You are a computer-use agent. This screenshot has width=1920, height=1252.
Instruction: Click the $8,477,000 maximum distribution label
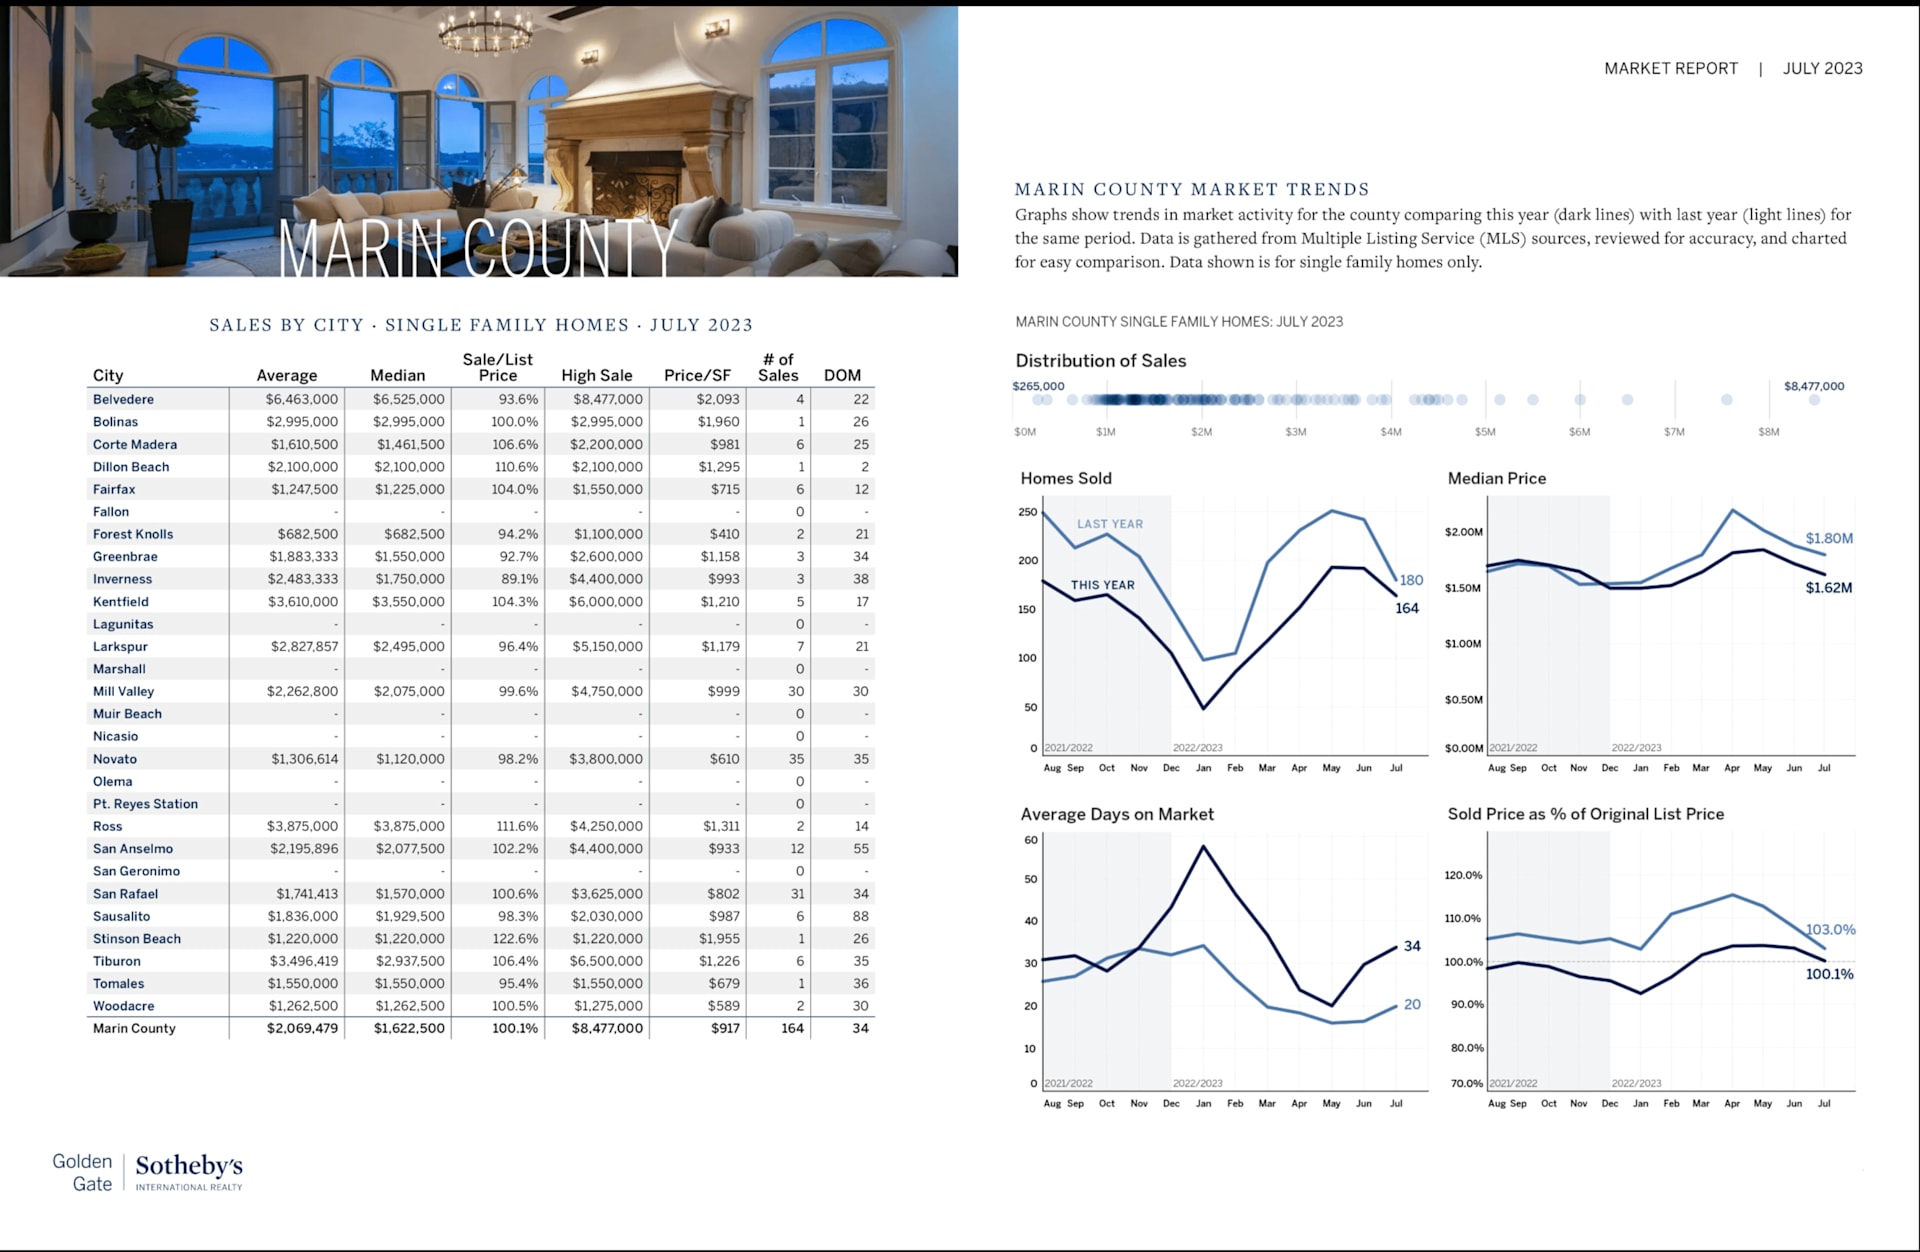[1813, 386]
